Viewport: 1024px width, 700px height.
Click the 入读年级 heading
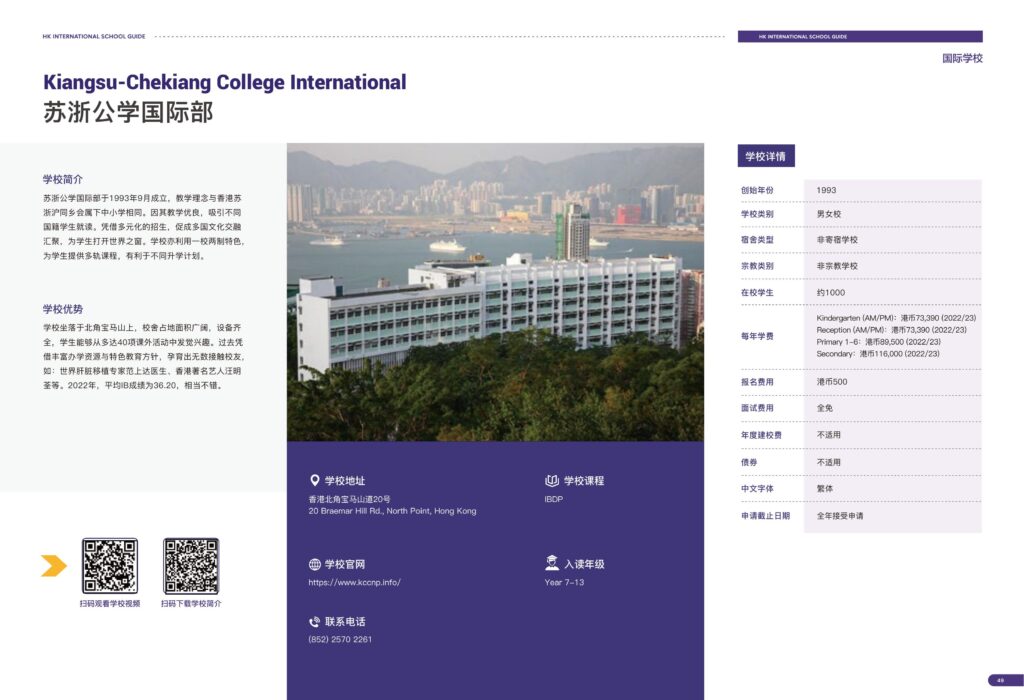tap(584, 564)
